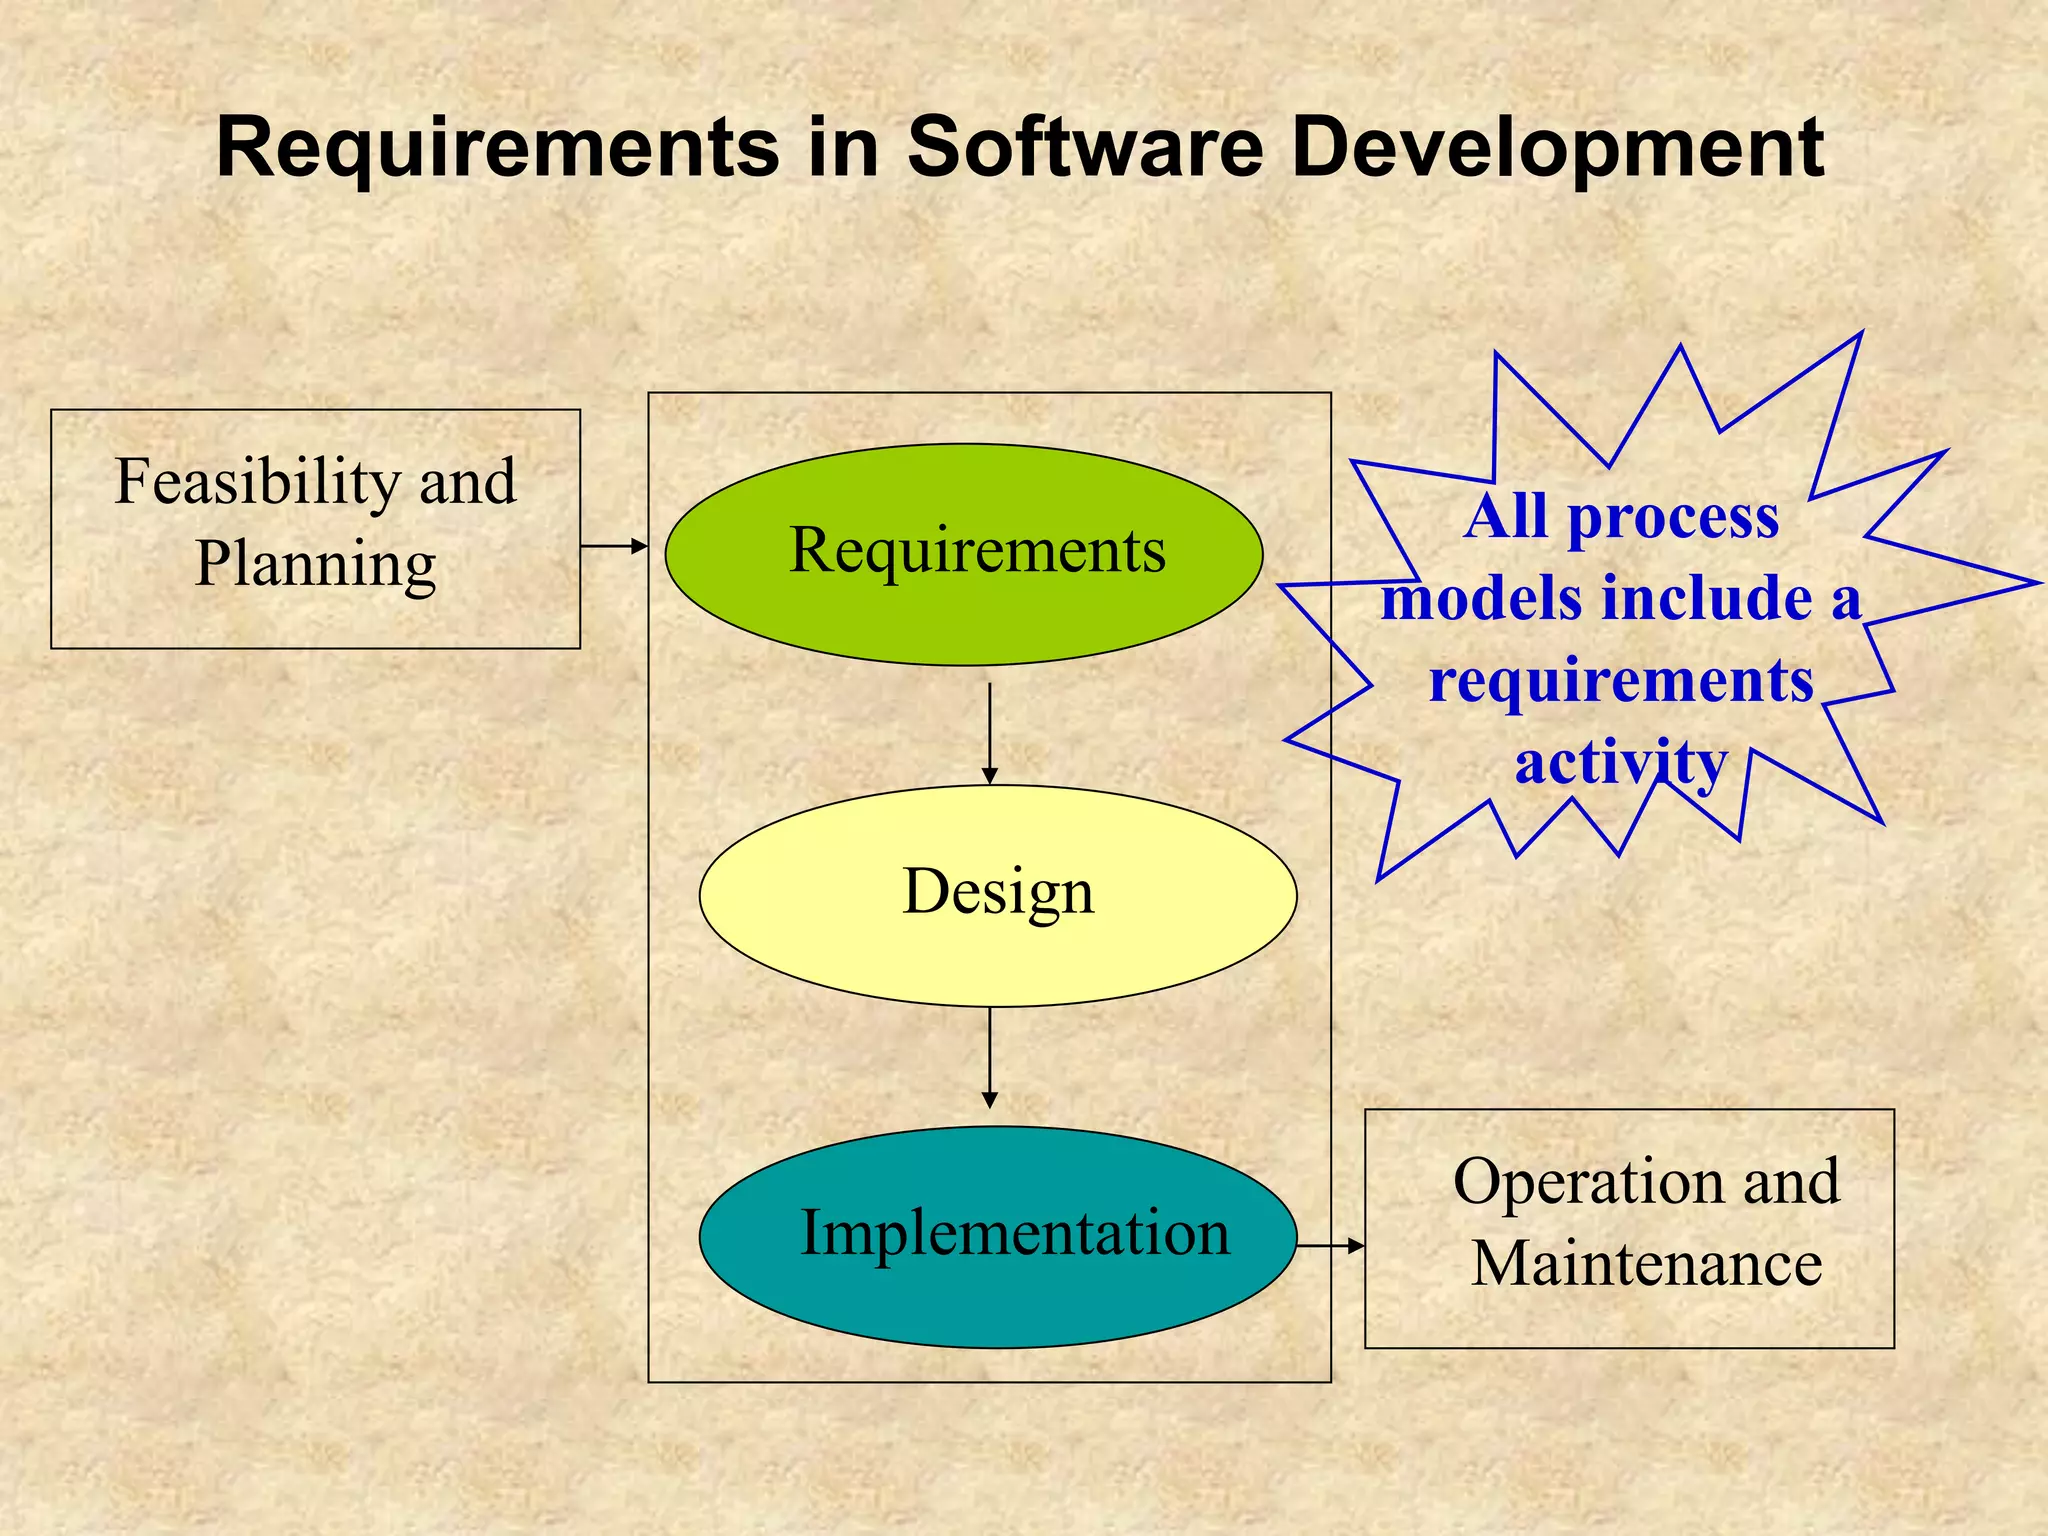Click the word 'Feasibility' in the left box
The width and height of the screenshot is (2048, 1536).
tap(258, 482)
